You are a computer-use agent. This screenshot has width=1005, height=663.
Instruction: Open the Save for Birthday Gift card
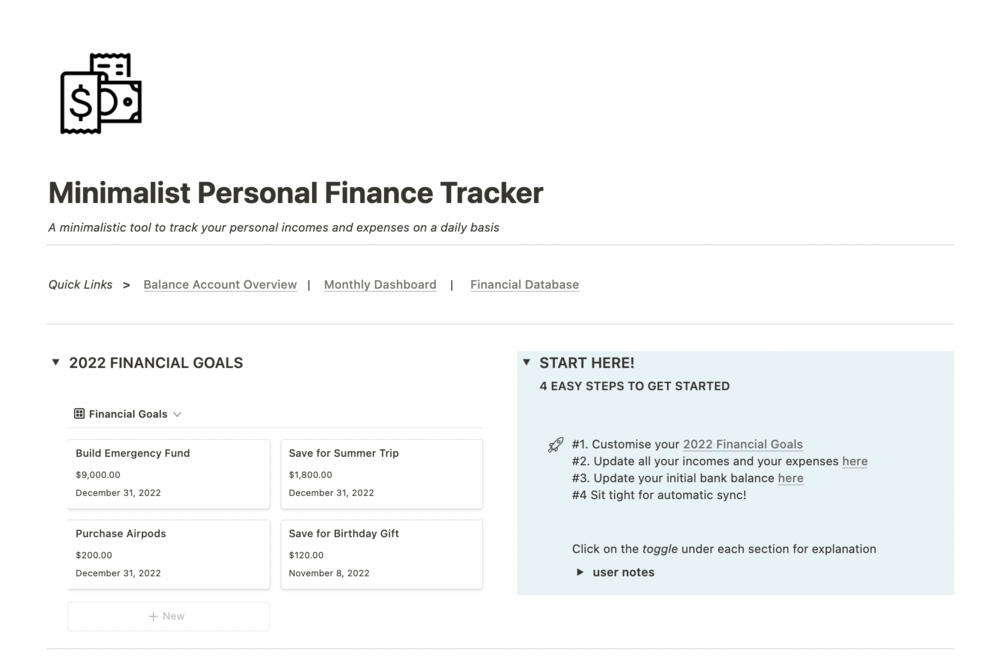(x=381, y=553)
